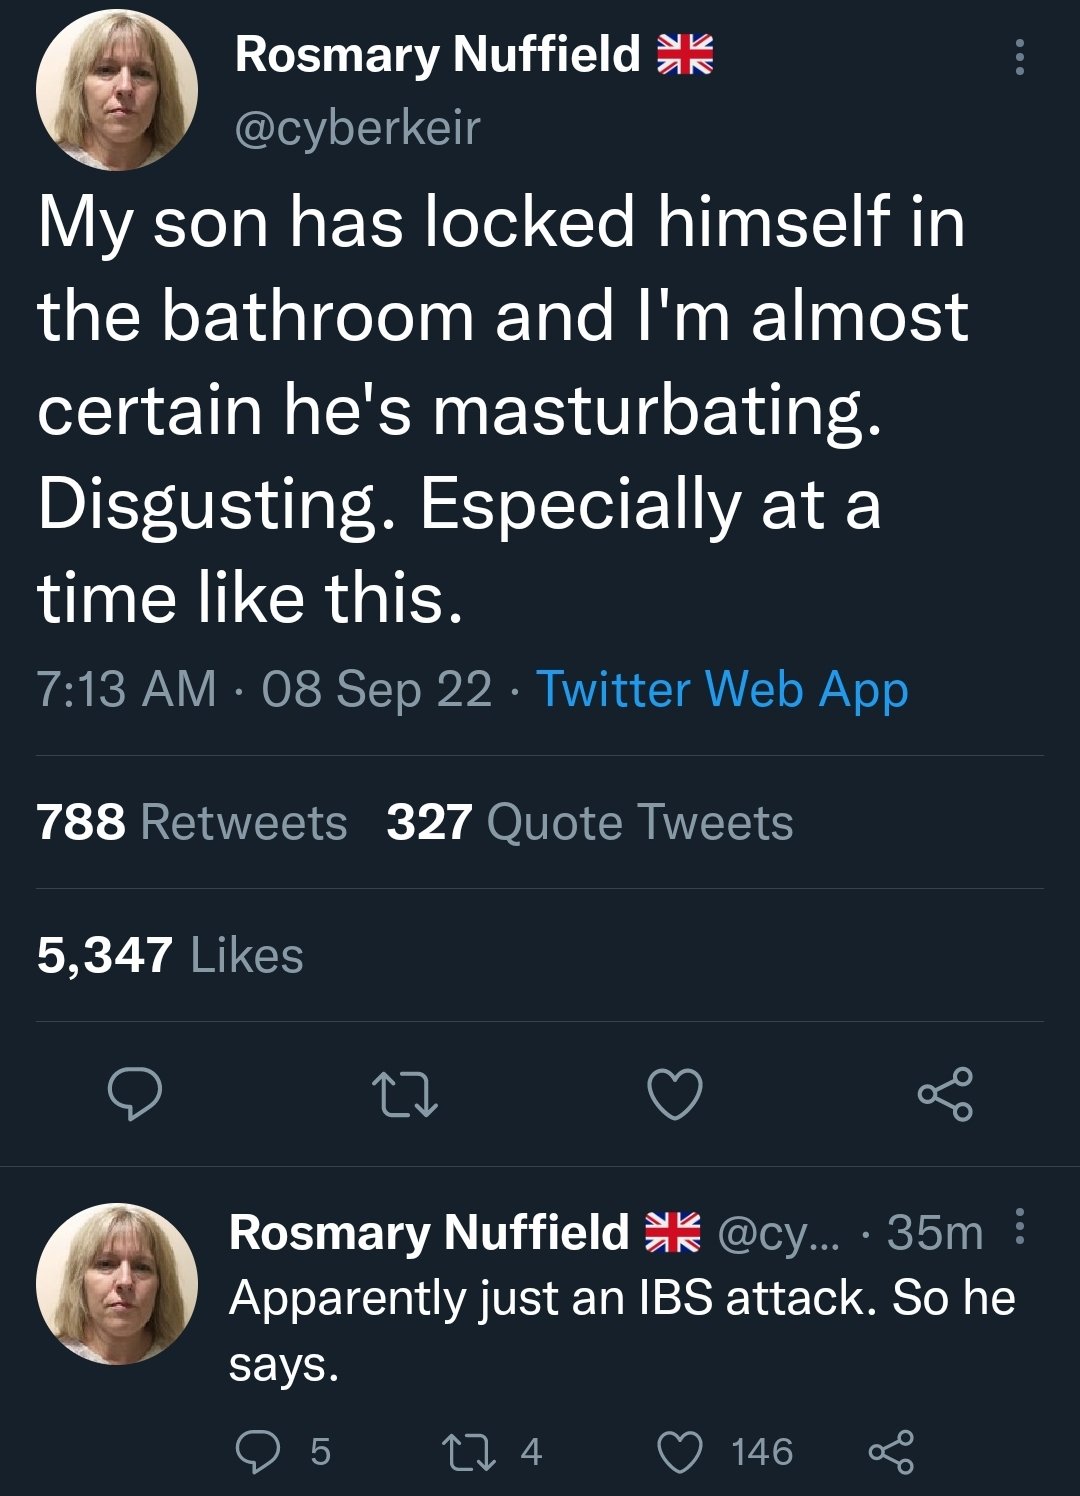Tap the @cyberkeir handle
1080x1496 pixels.
click(x=357, y=128)
